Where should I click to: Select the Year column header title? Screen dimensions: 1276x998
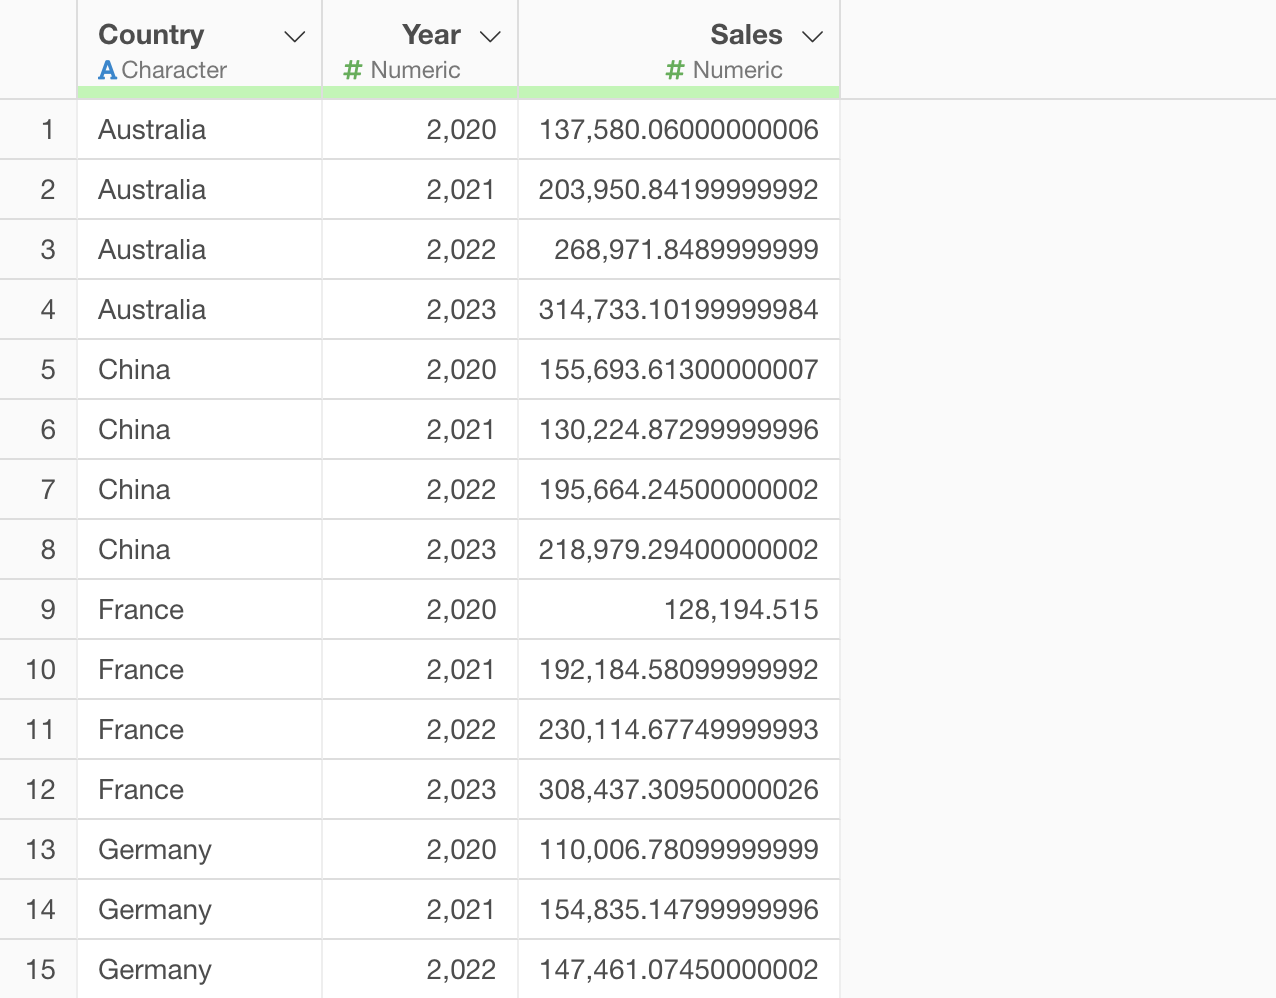[x=431, y=35]
